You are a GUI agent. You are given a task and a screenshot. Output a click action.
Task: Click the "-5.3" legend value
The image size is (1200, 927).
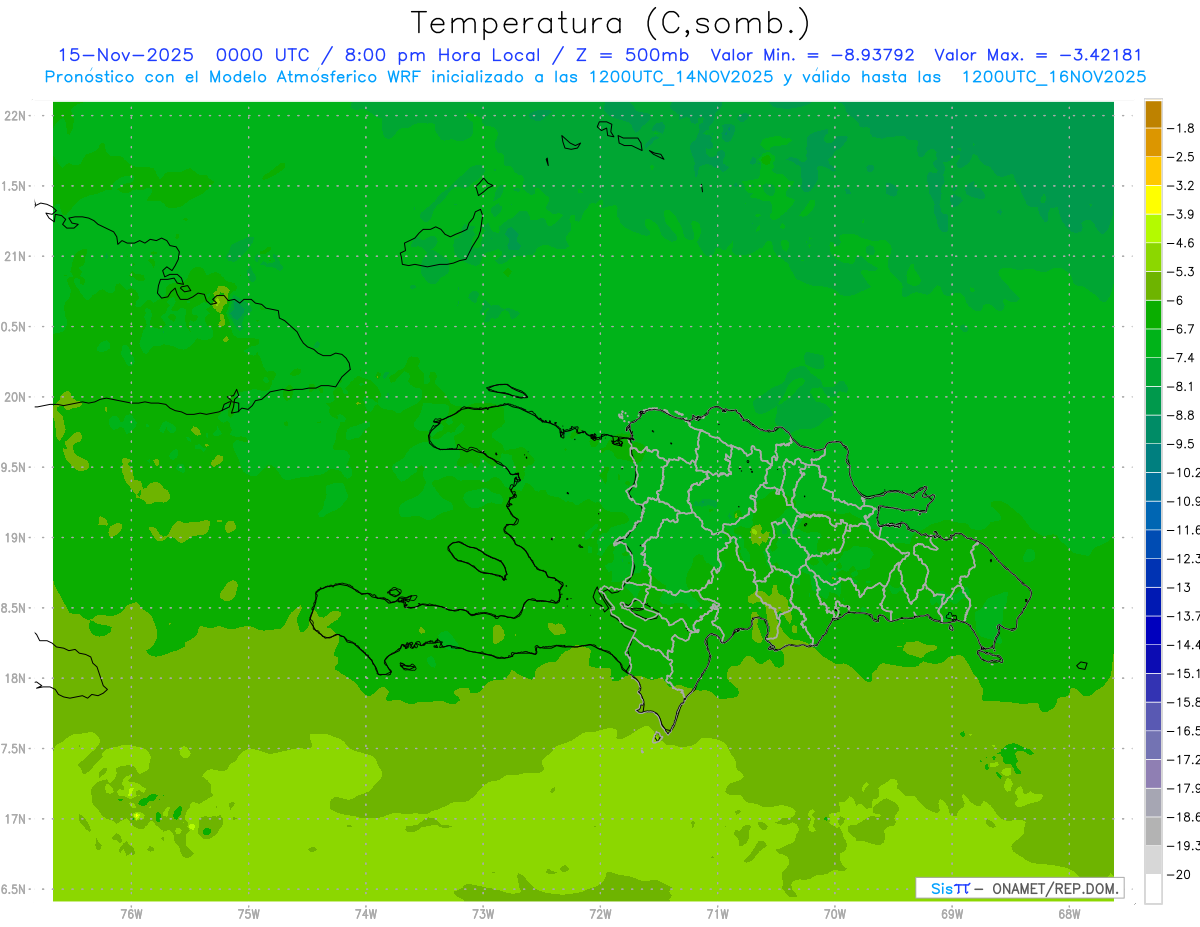coord(1182,271)
